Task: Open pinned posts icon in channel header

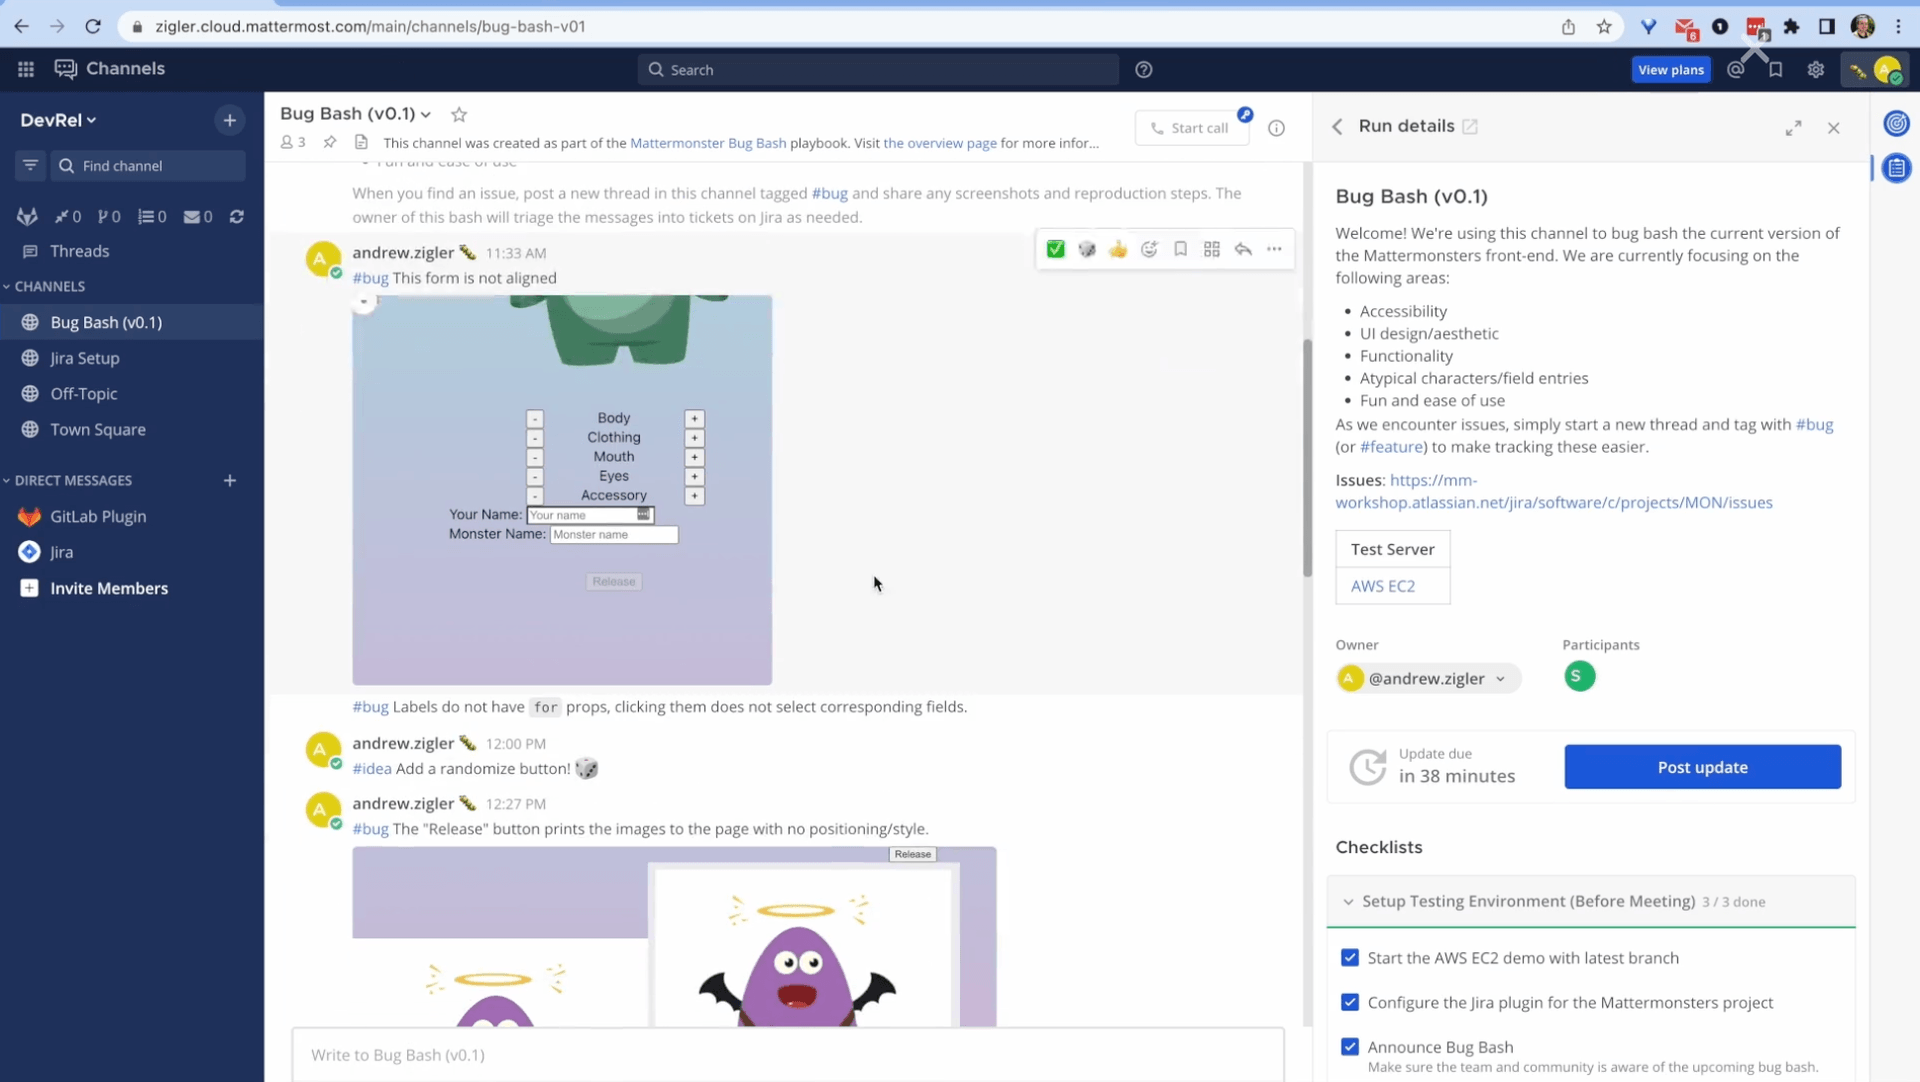Action: click(330, 143)
